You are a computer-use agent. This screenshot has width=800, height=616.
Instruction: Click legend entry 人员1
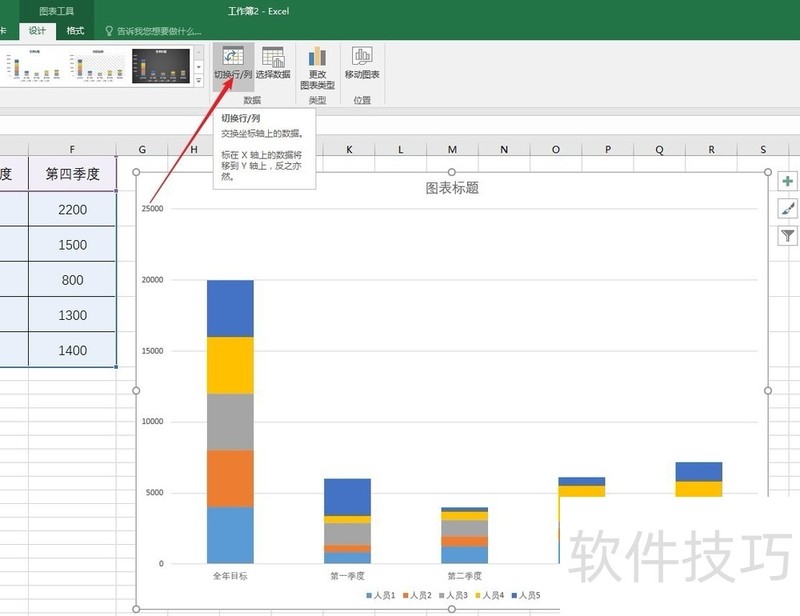(381, 595)
